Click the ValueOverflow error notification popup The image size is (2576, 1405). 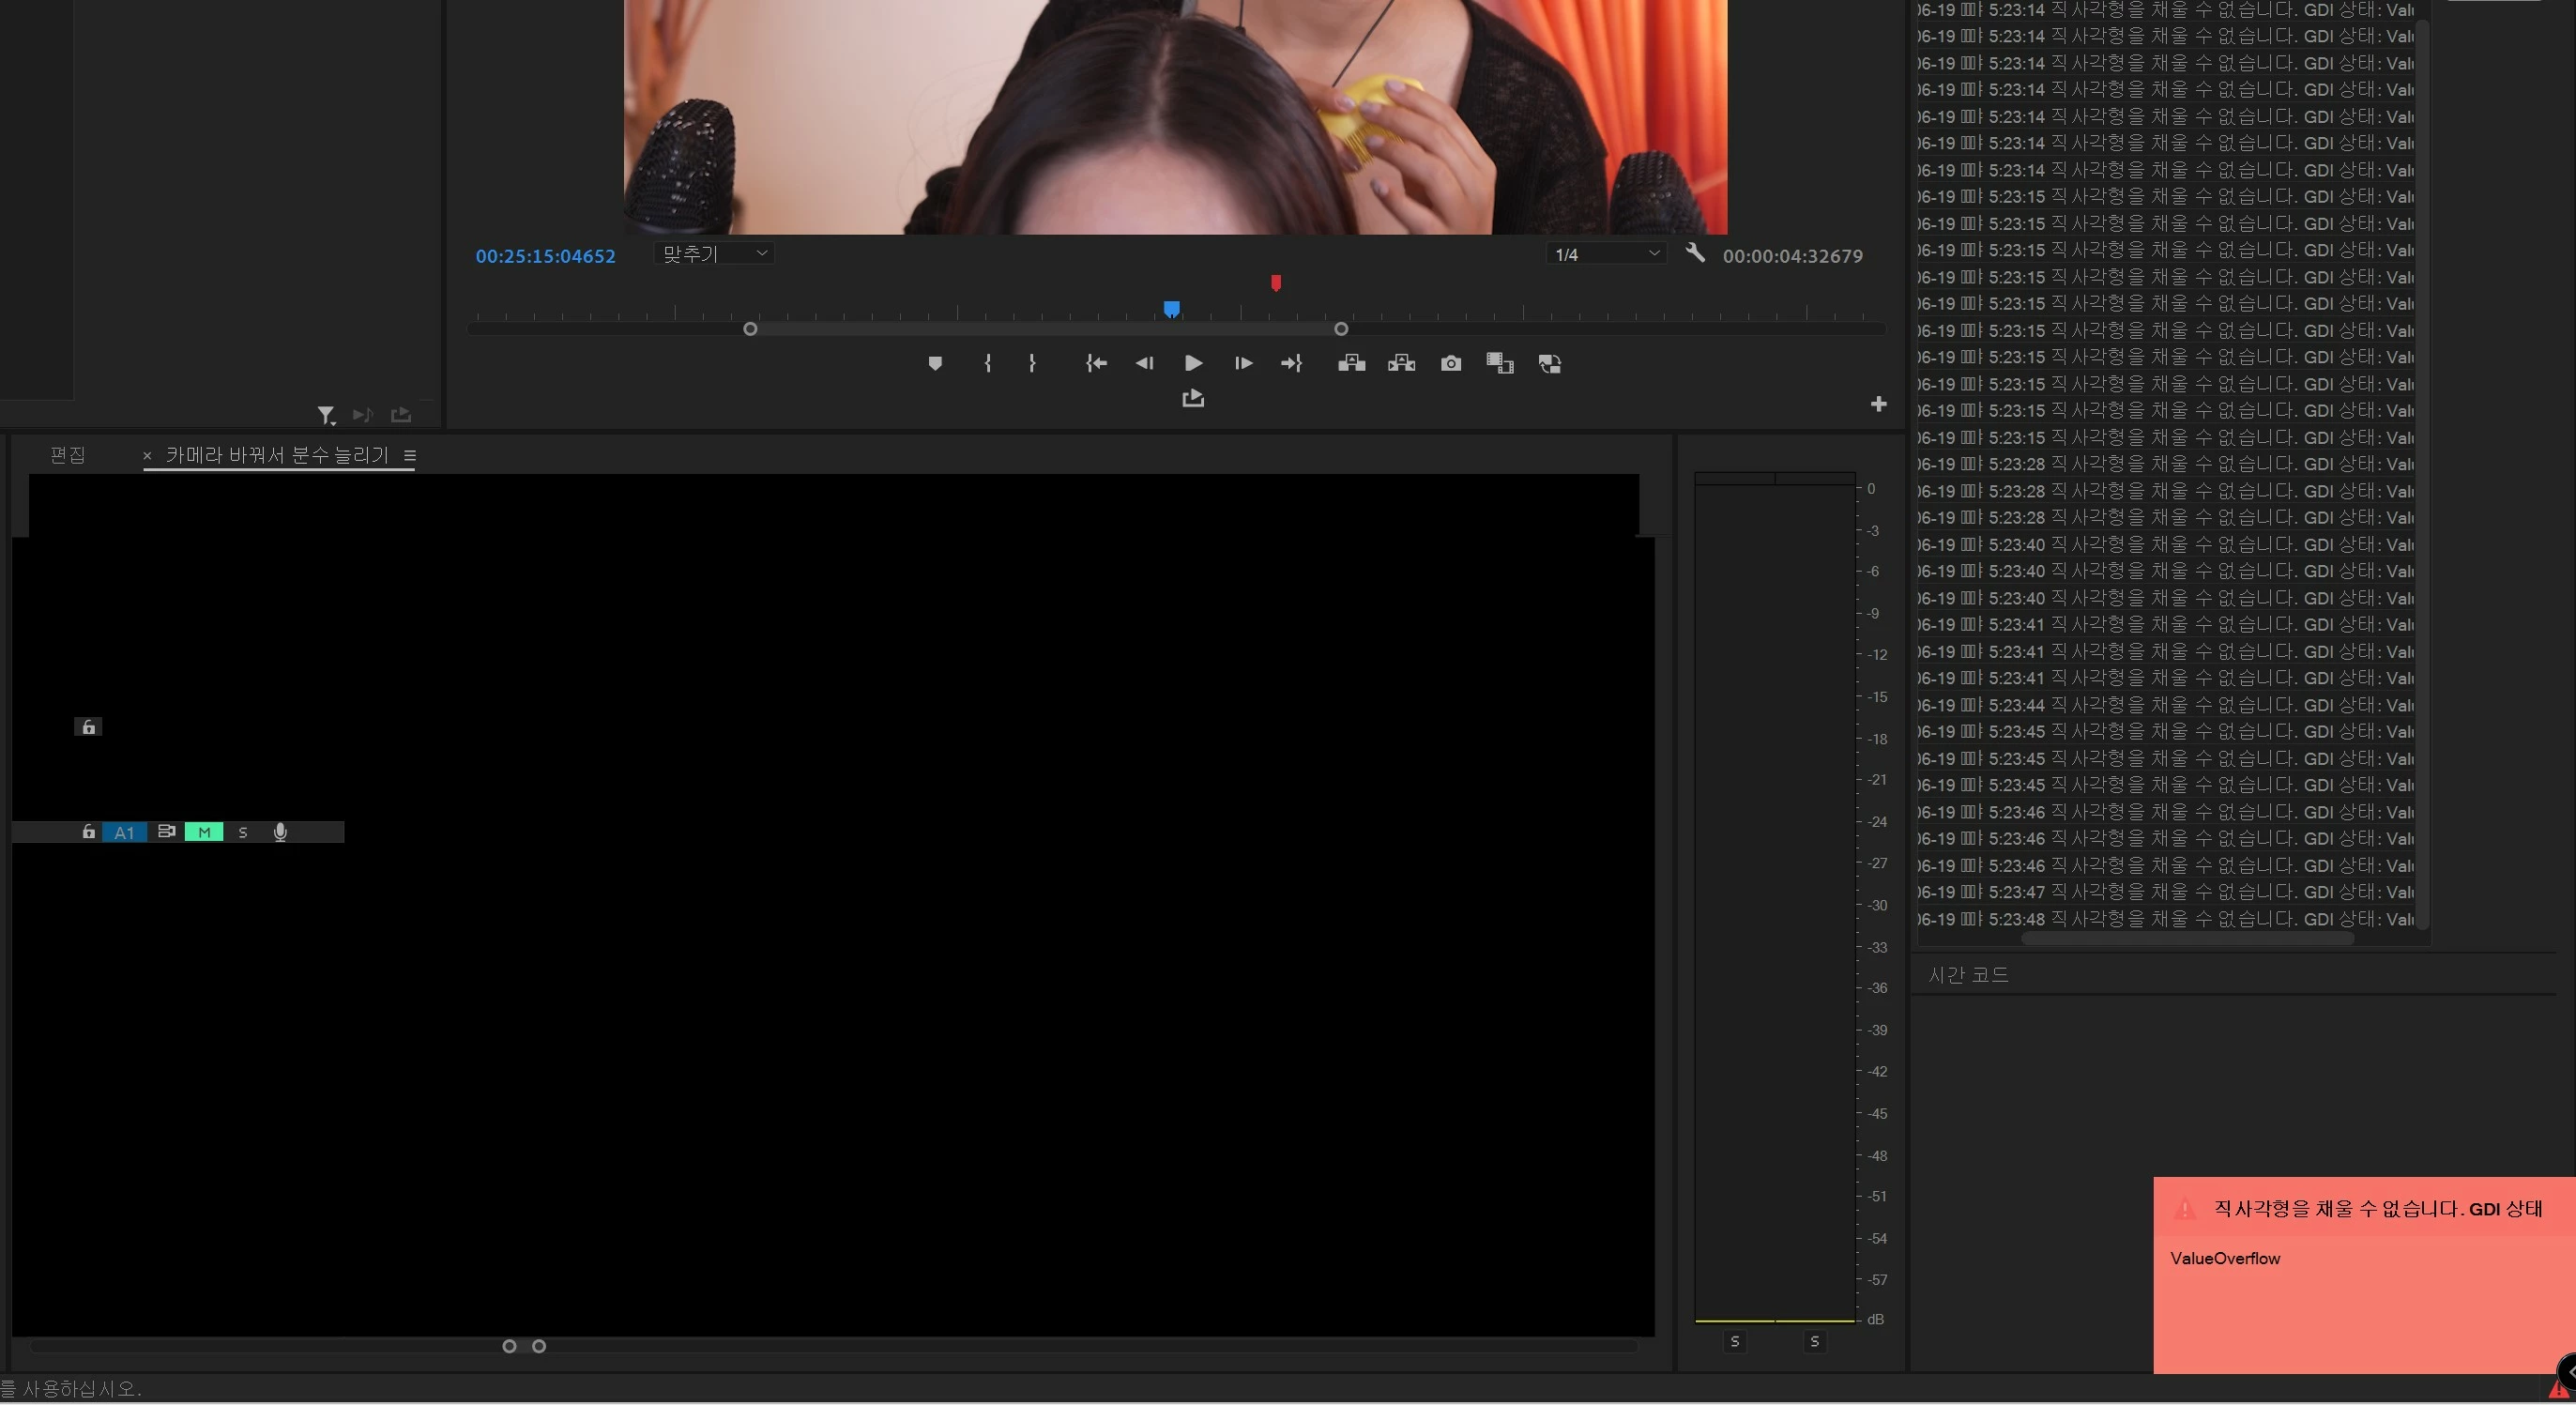(x=2362, y=1275)
